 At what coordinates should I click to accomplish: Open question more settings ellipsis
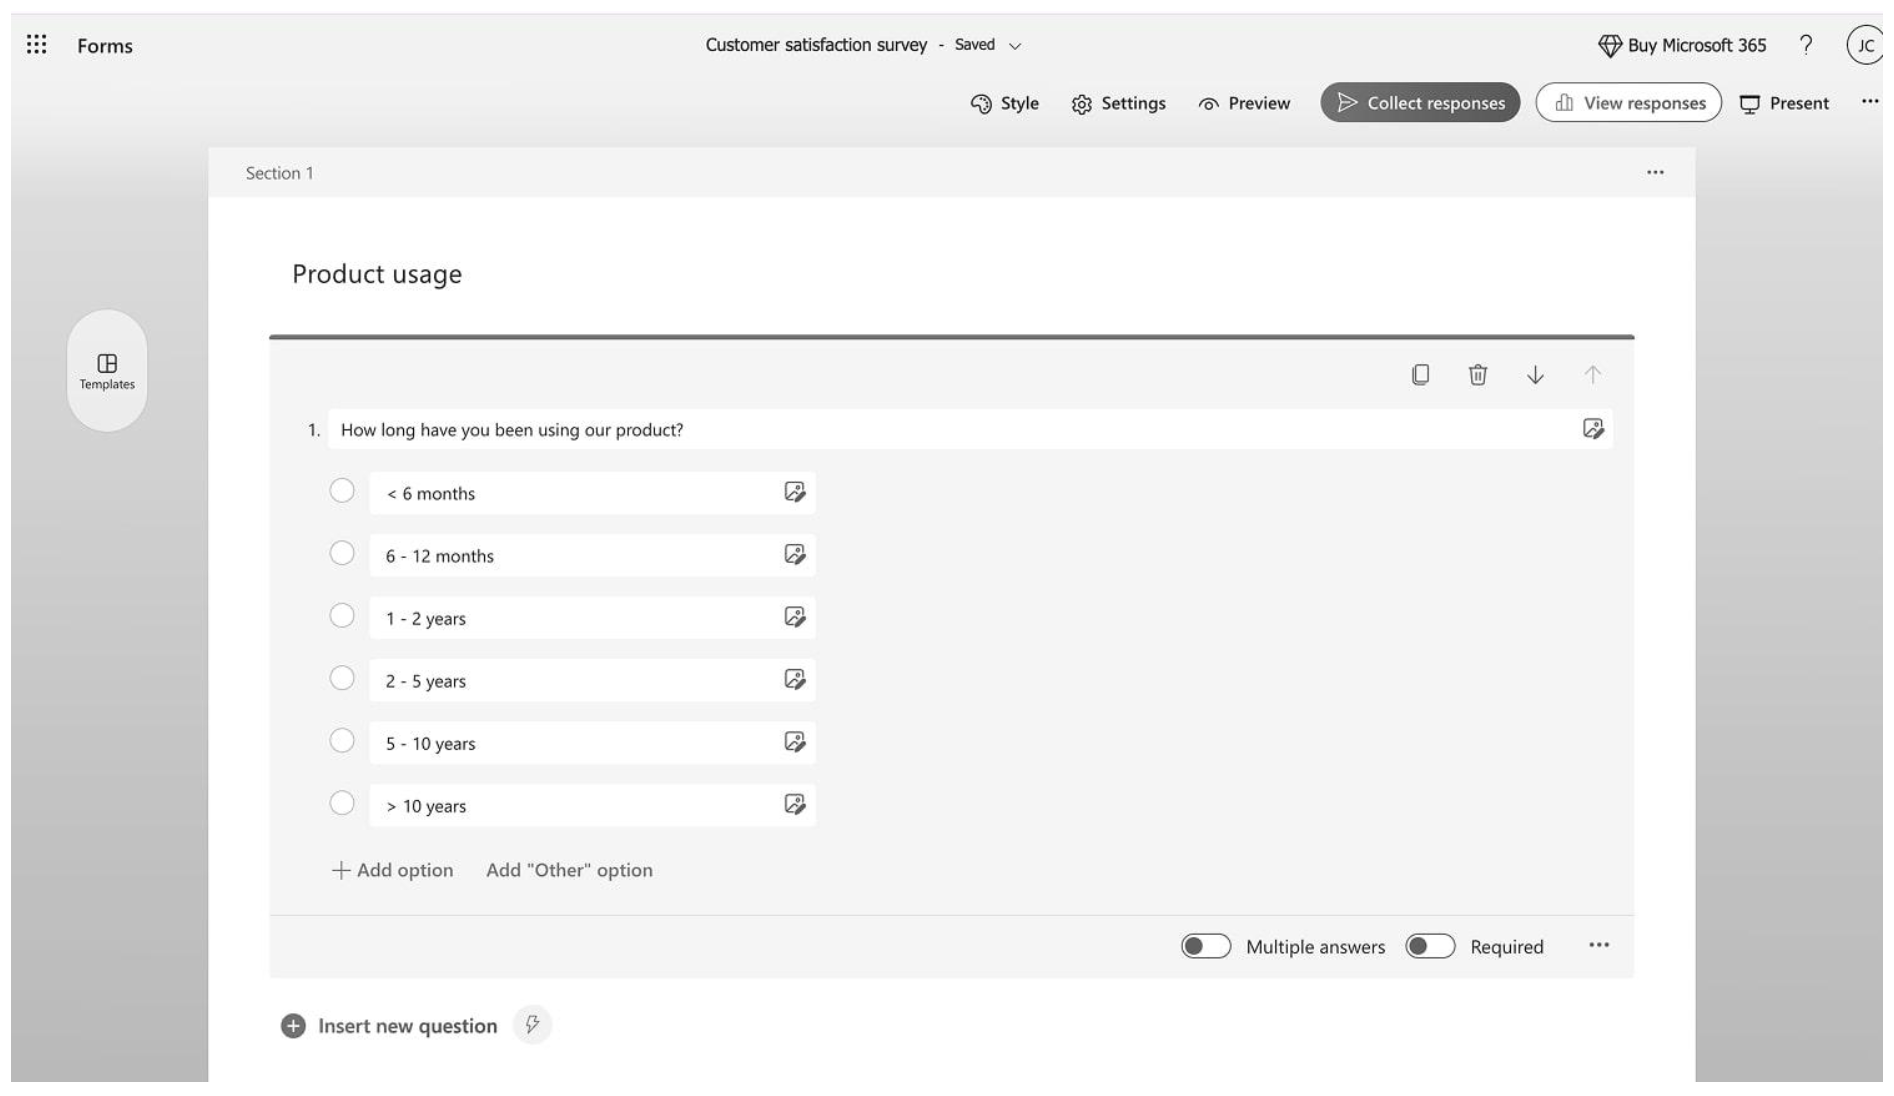click(1599, 945)
